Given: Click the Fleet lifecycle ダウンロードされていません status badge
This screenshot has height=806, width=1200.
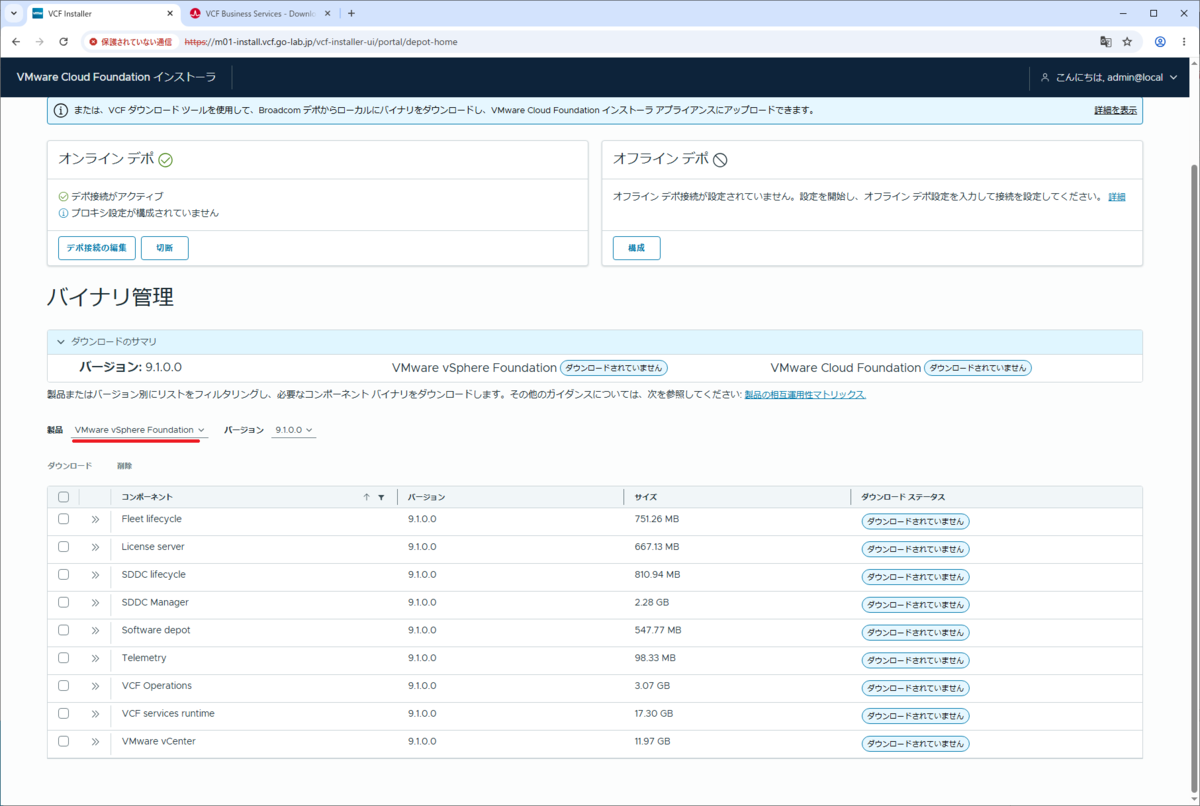Looking at the screenshot, I should [x=915, y=521].
